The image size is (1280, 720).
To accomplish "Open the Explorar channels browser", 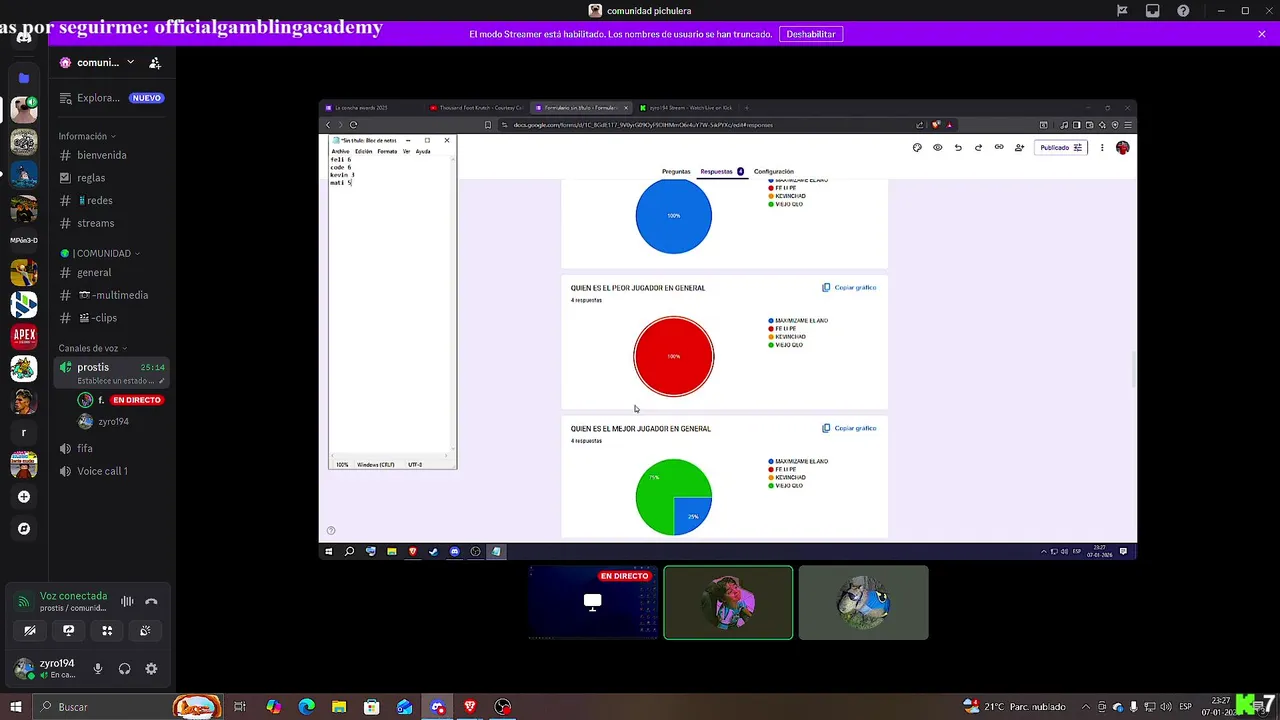I will 111,98.
